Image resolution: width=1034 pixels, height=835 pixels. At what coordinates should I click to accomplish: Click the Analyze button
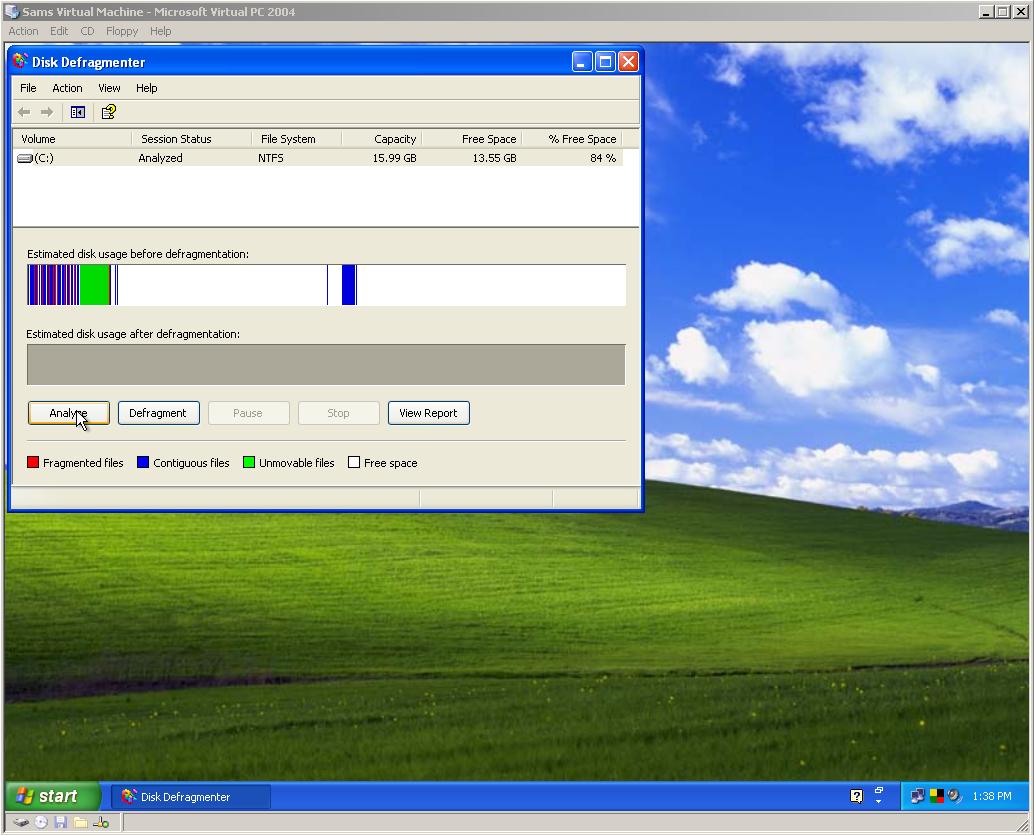tap(69, 413)
